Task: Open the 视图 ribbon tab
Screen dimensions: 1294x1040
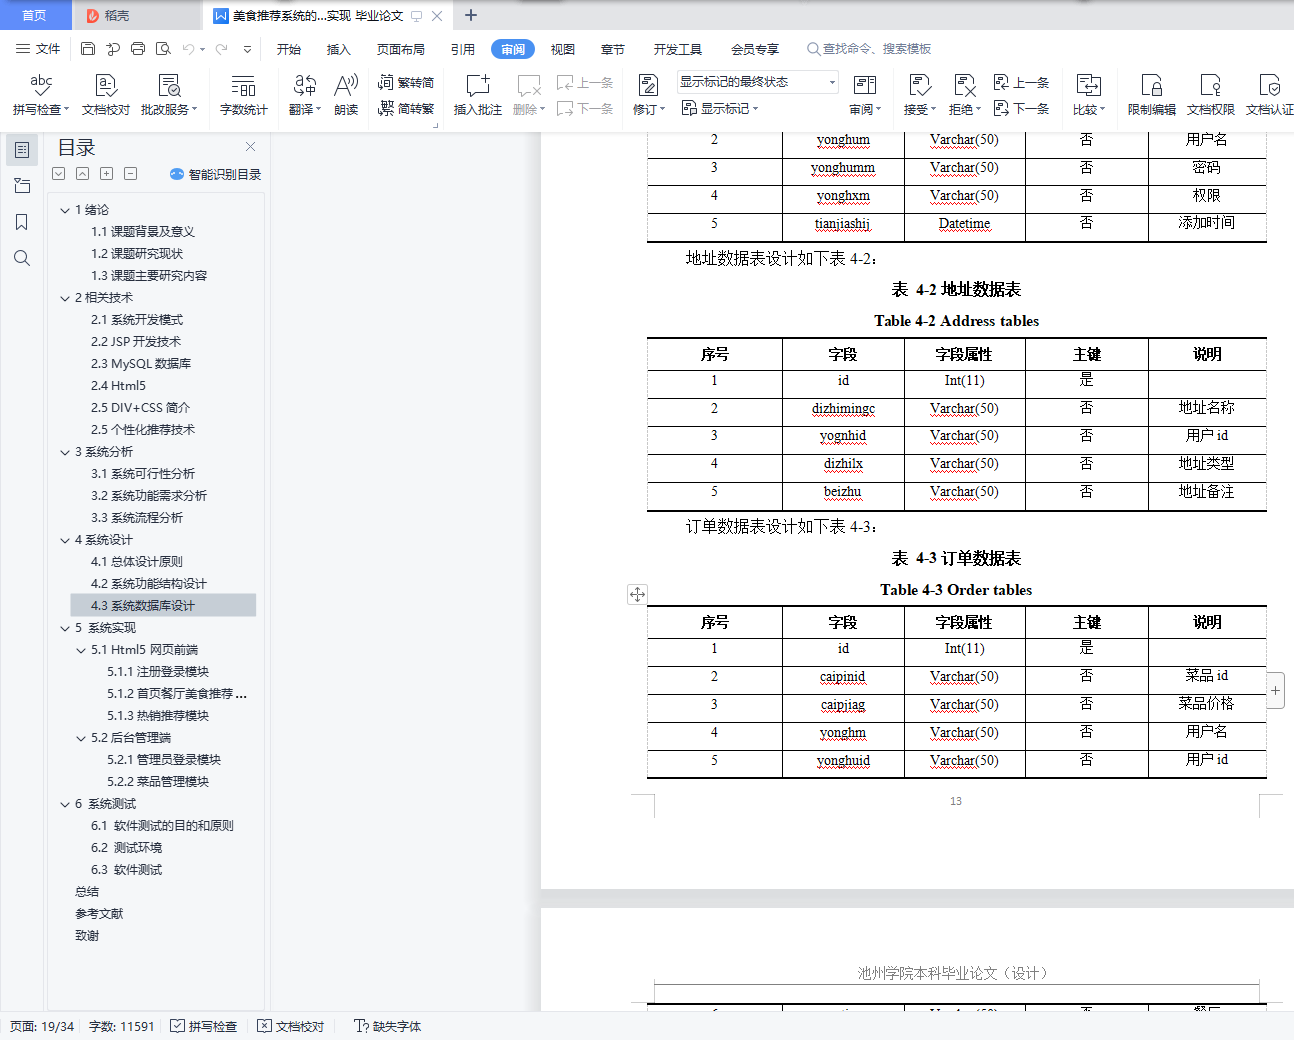Action: pyautogui.click(x=563, y=49)
